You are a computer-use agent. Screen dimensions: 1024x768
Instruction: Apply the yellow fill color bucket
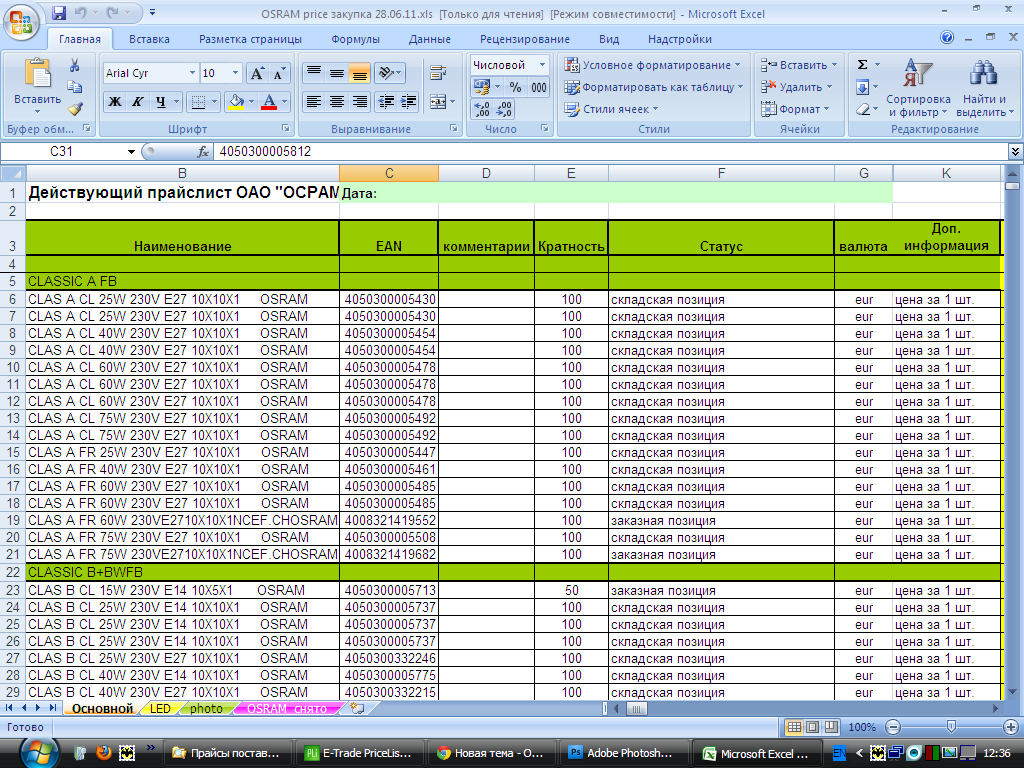pos(236,102)
